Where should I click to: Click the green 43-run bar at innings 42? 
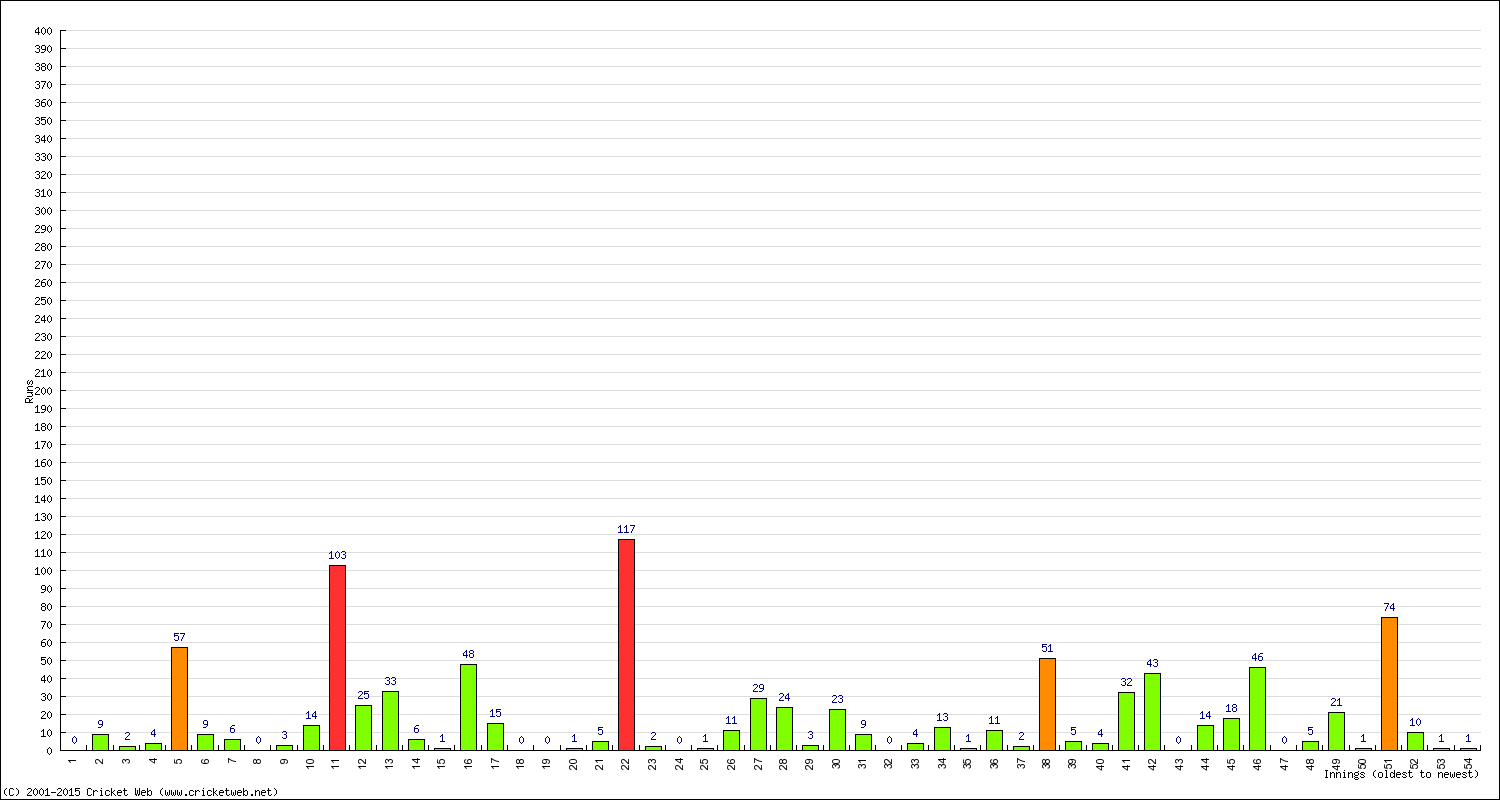pyautogui.click(x=1152, y=711)
